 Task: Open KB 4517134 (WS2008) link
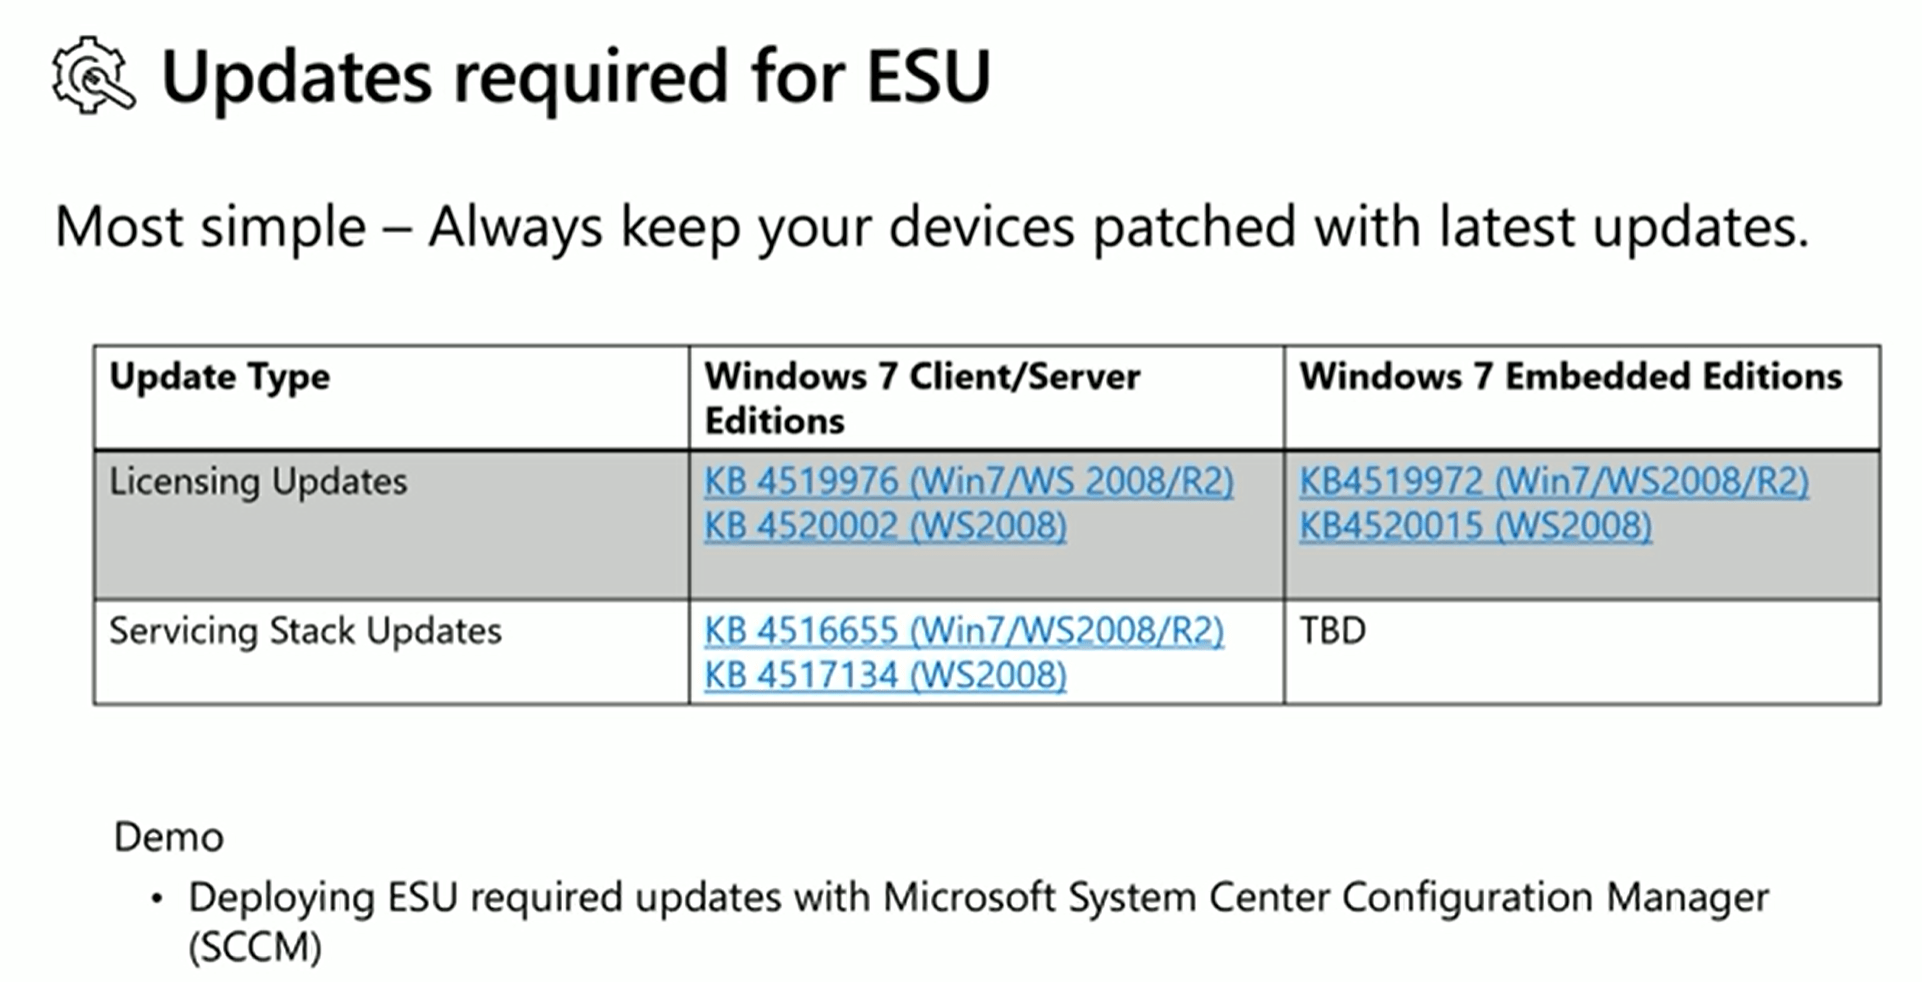(885, 676)
